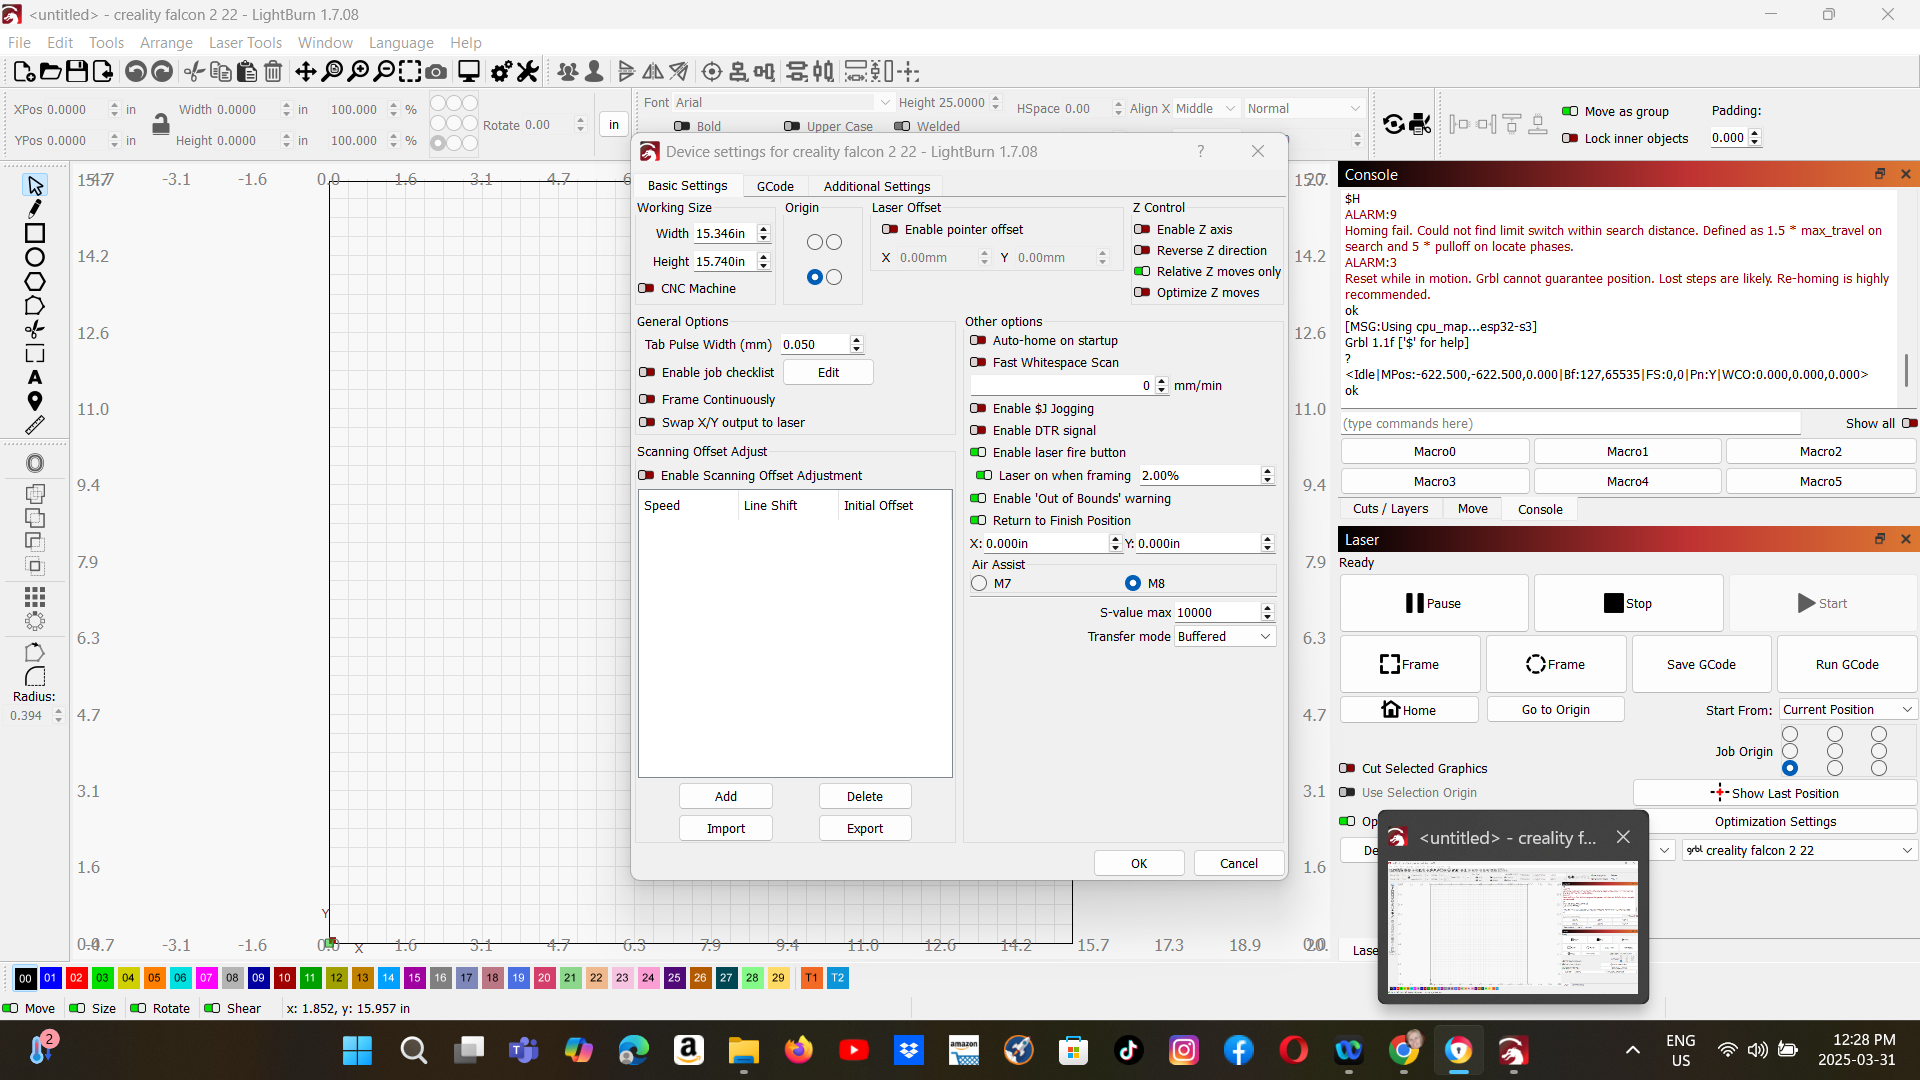This screenshot has height=1080, width=1920.
Task: Pick red layer color 02 swatch
Action: click(x=76, y=978)
